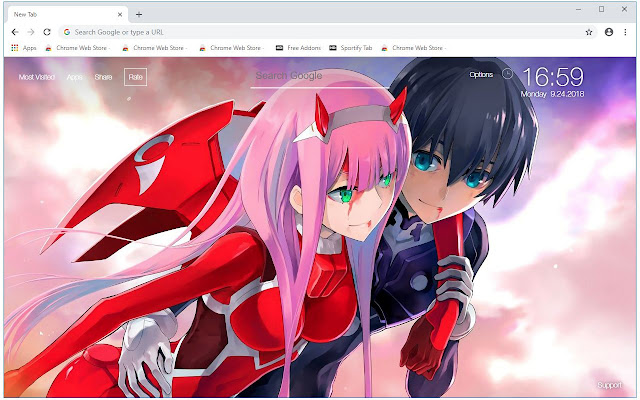Close the New Tab tab
640x400 pixels.
tap(120, 14)
